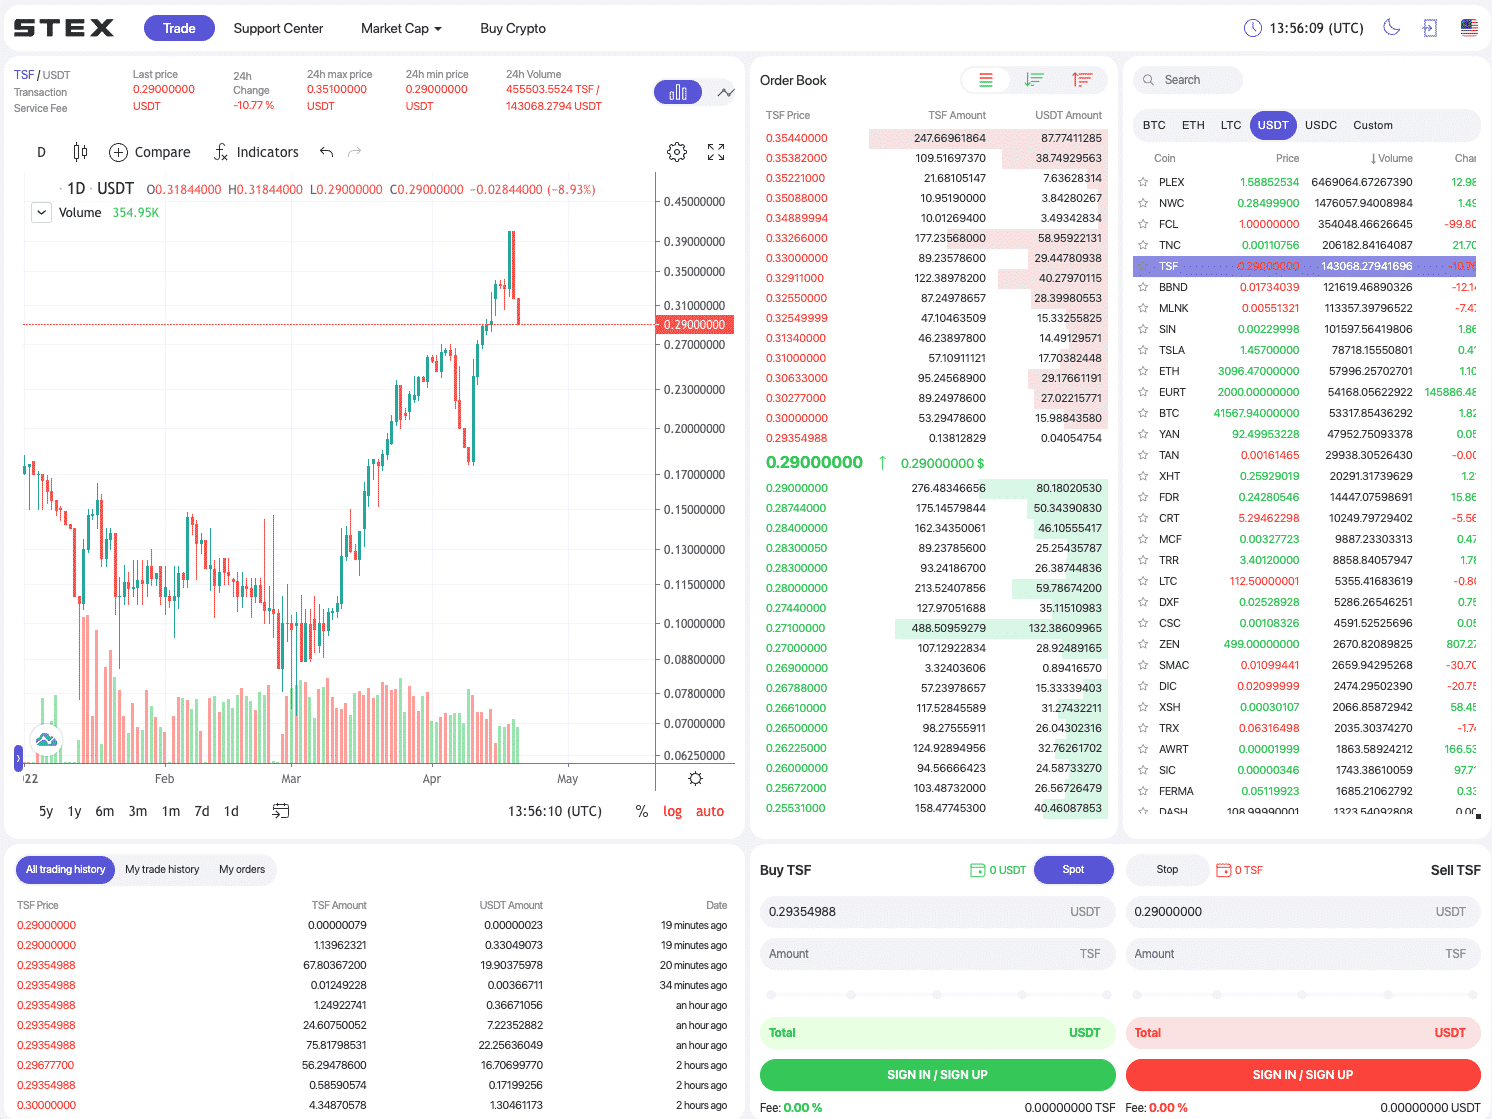
Task: Click the Sell amount percentage slider
Action: tap(1303, 994)
